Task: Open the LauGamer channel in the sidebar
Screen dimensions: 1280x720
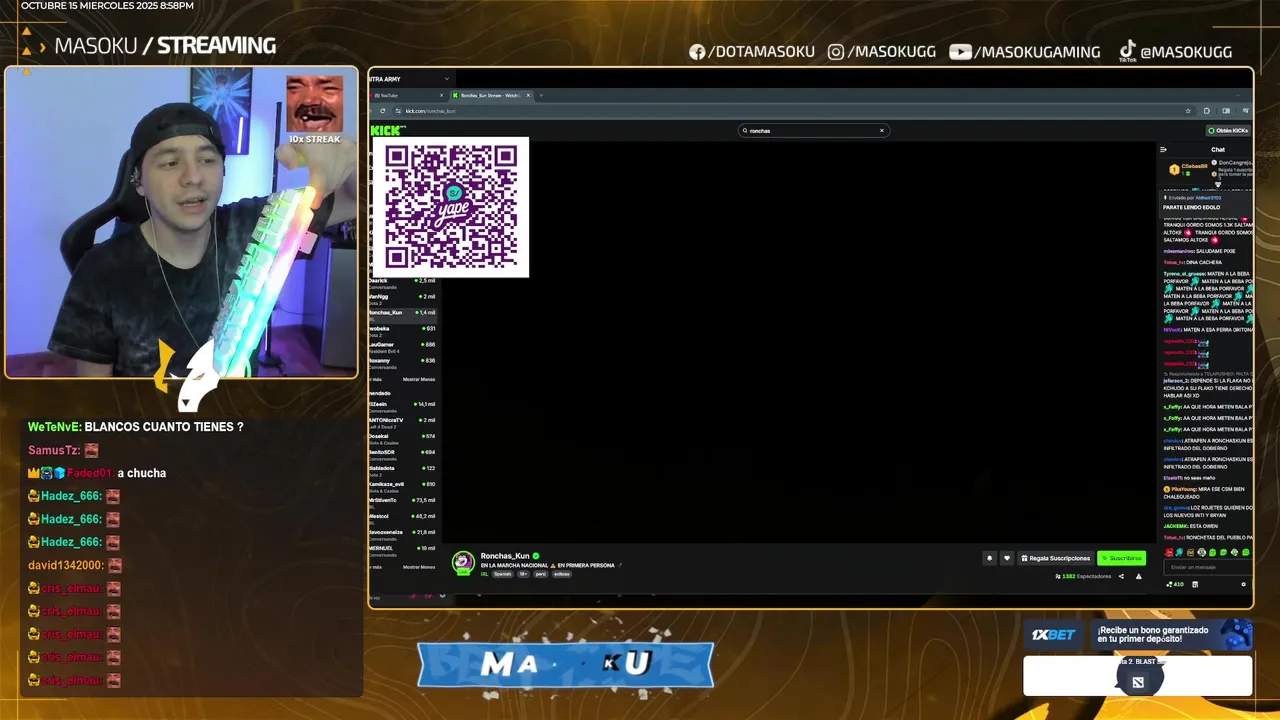Action: (x=402, y=346)
